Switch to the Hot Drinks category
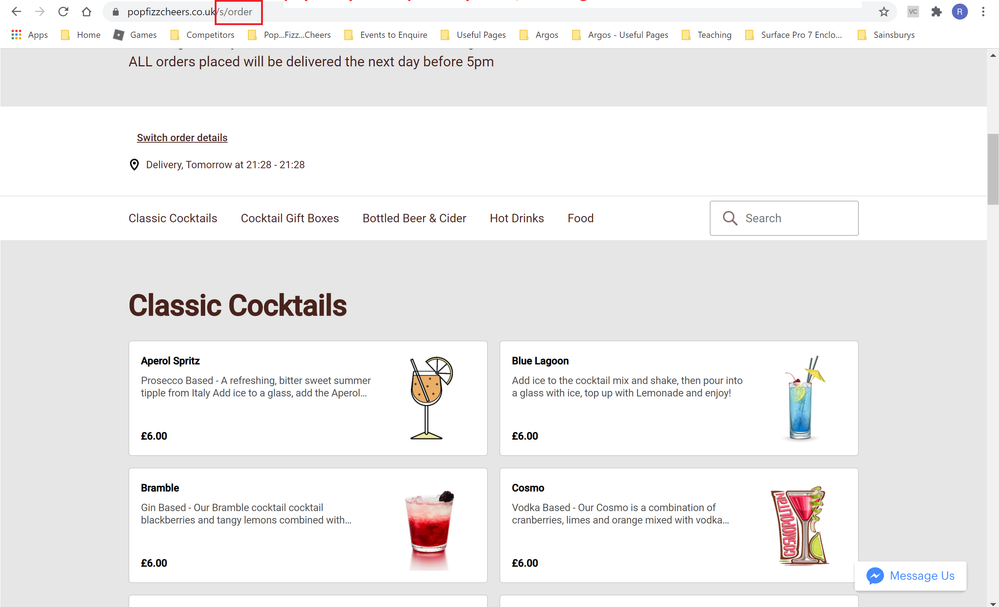This screenshot has height=607, width=999. pos(517,218)
